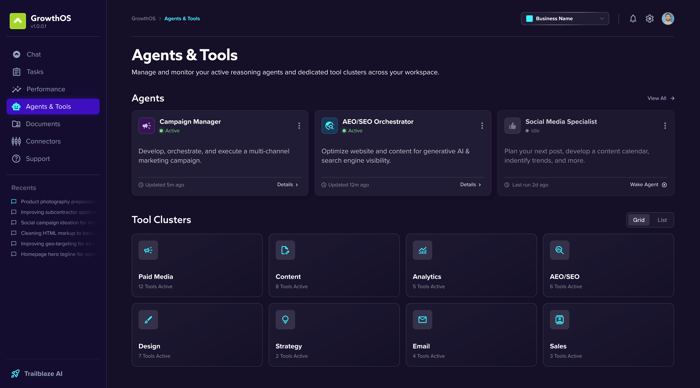This screenshot has height=388, width=700.
Task: Click the GrowthOS green logo icon
Action: click(18, 21)
